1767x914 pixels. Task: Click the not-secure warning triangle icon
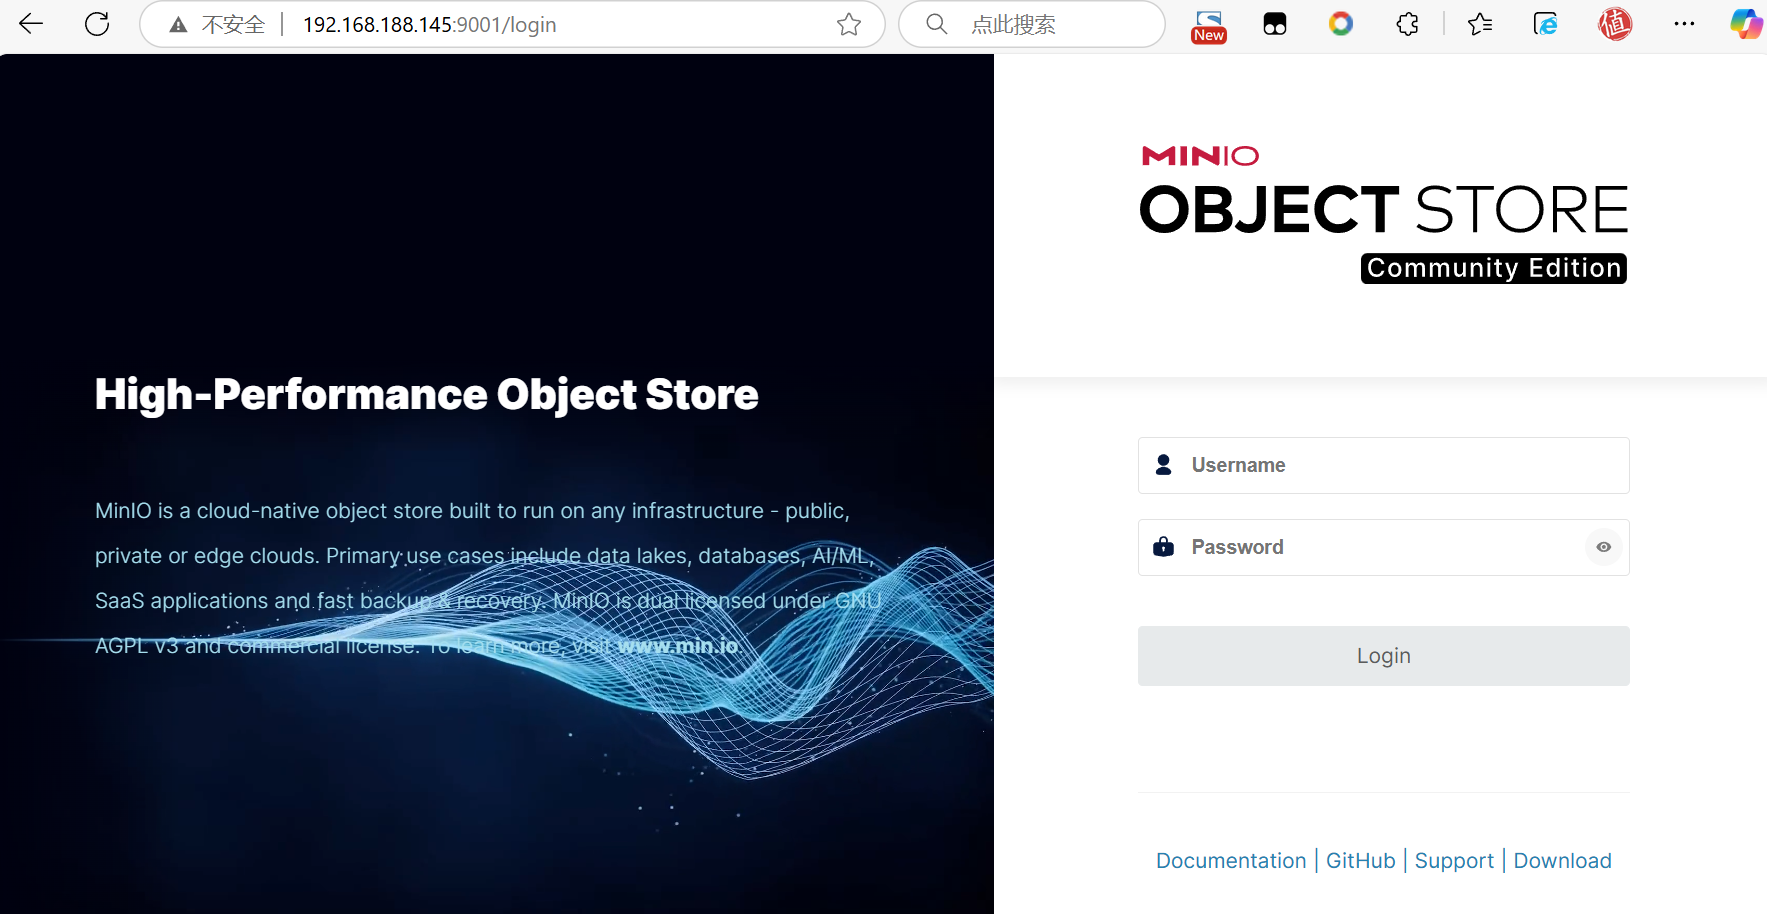178,25
